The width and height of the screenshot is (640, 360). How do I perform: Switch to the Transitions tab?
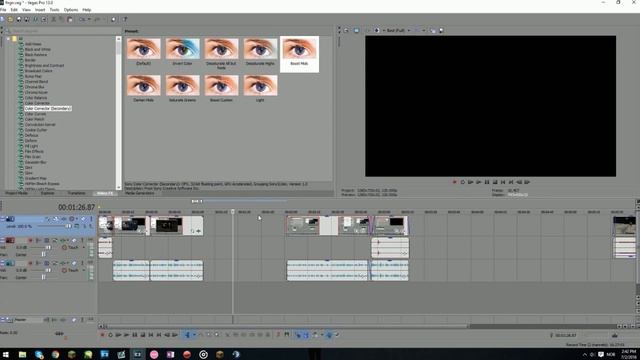(77, 193)
